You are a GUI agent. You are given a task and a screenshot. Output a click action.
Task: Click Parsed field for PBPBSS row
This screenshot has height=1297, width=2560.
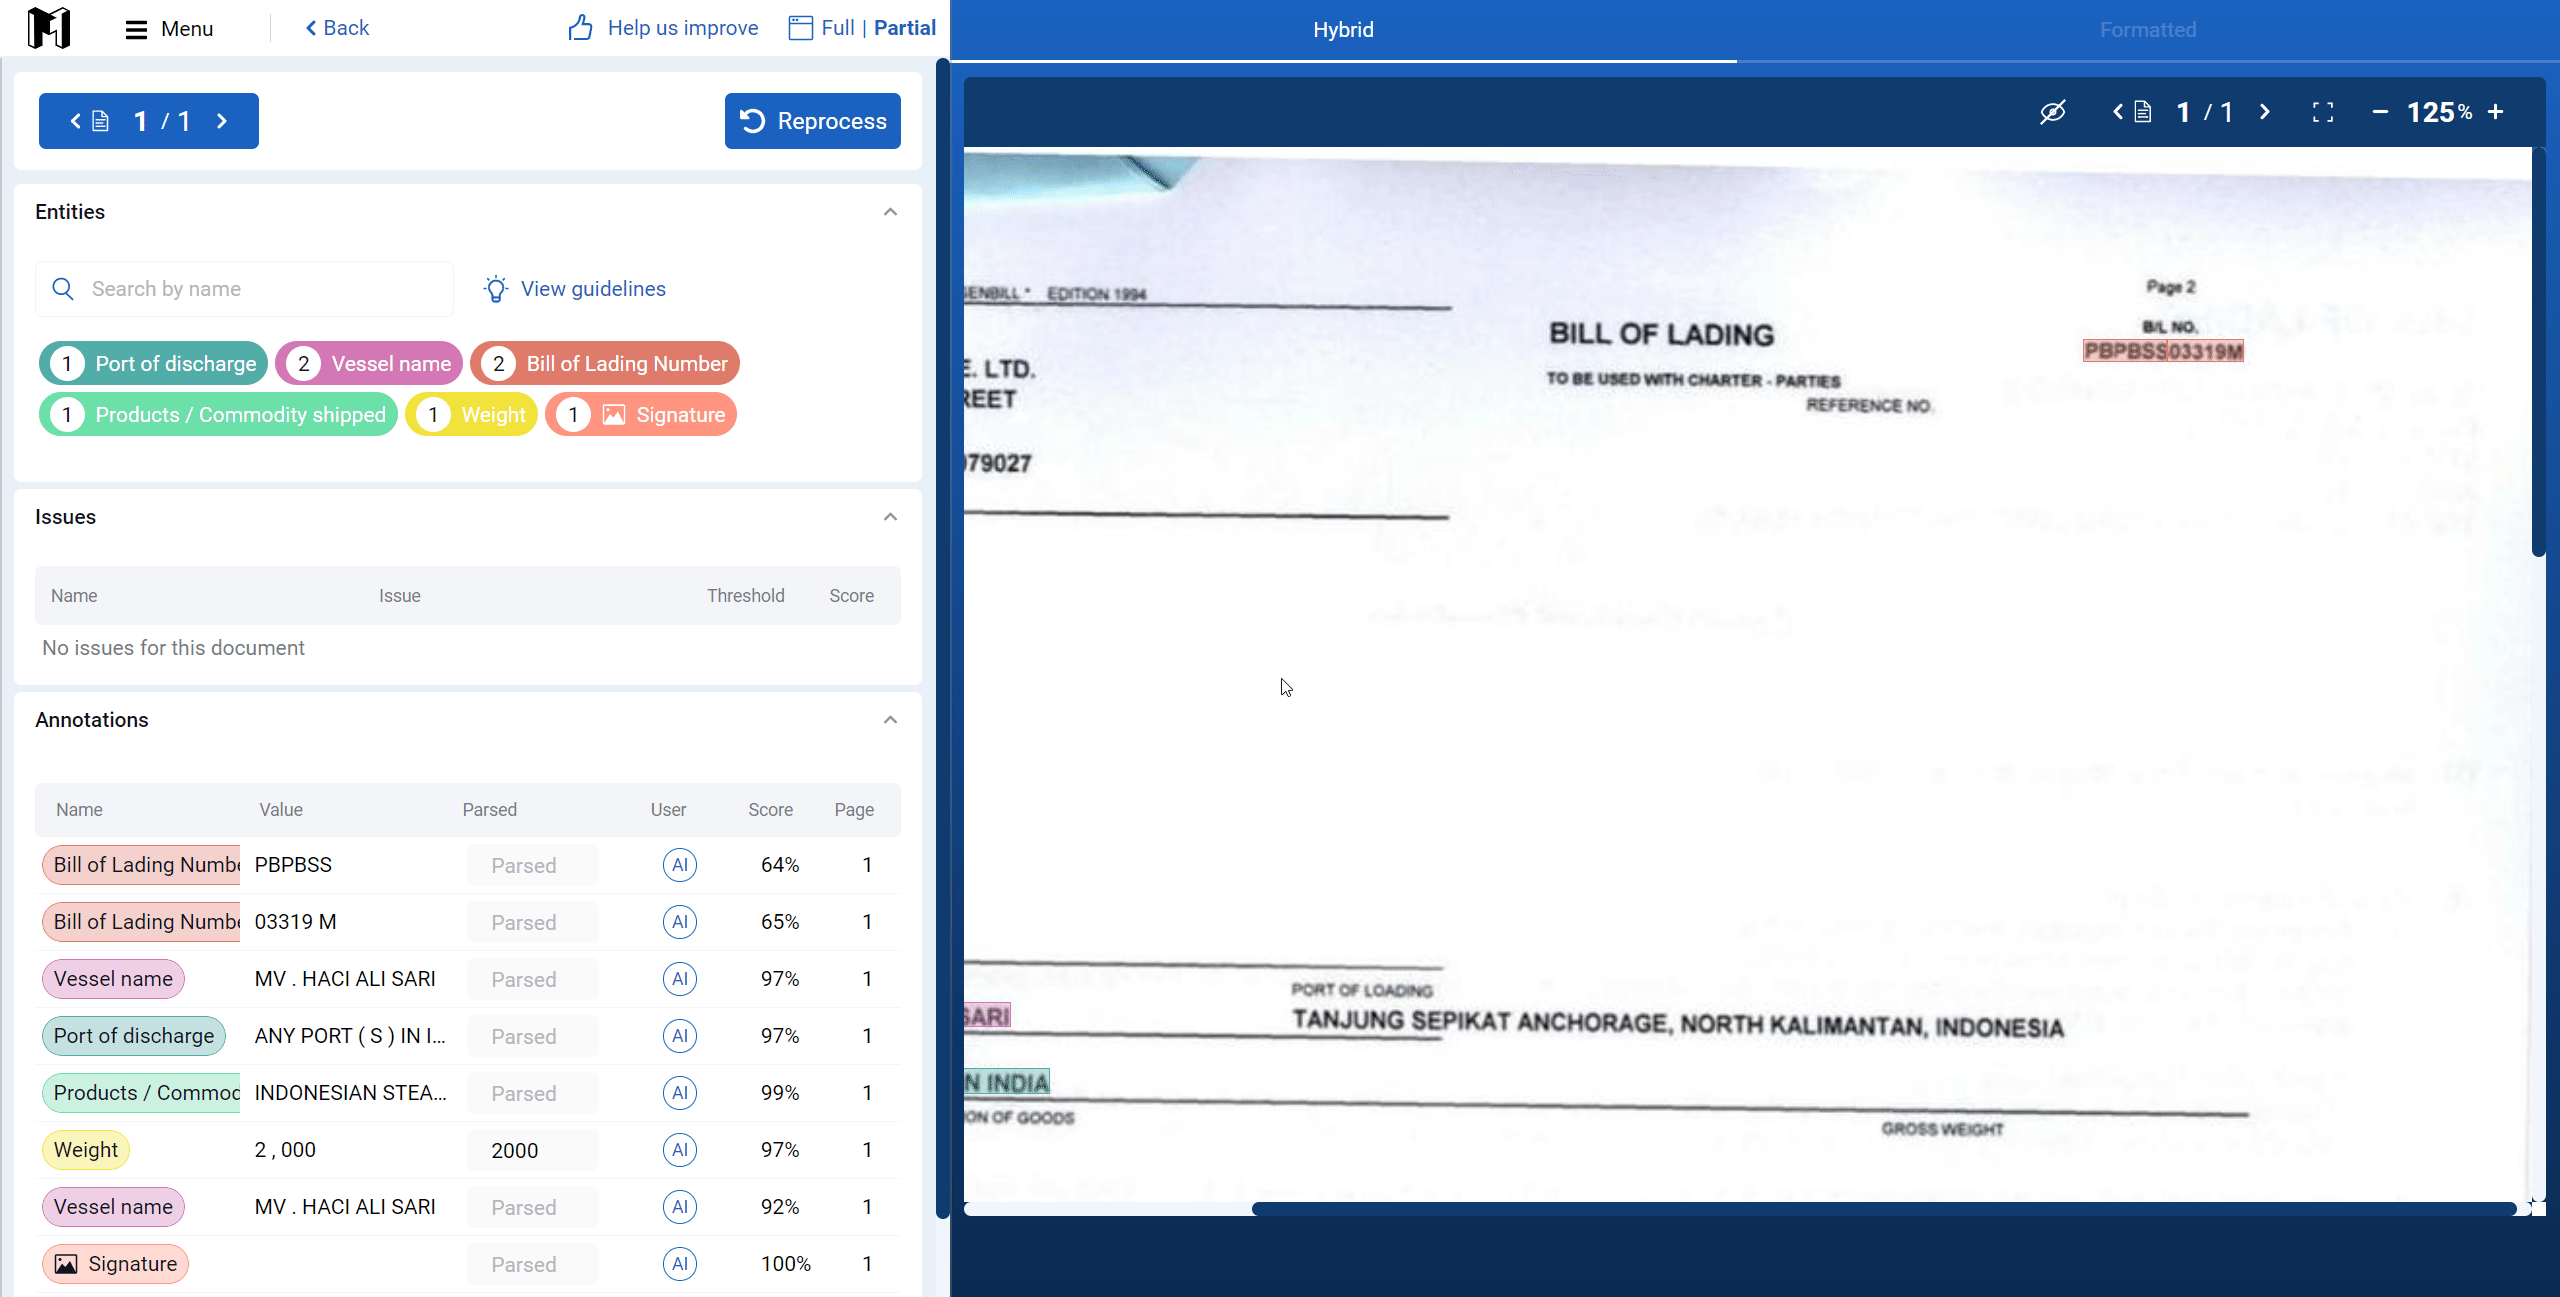point(532,865)
